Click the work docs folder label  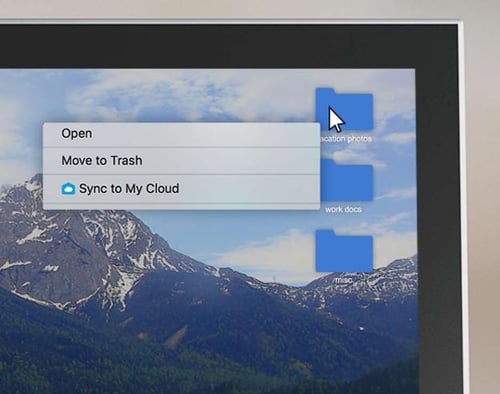(343, 210)
